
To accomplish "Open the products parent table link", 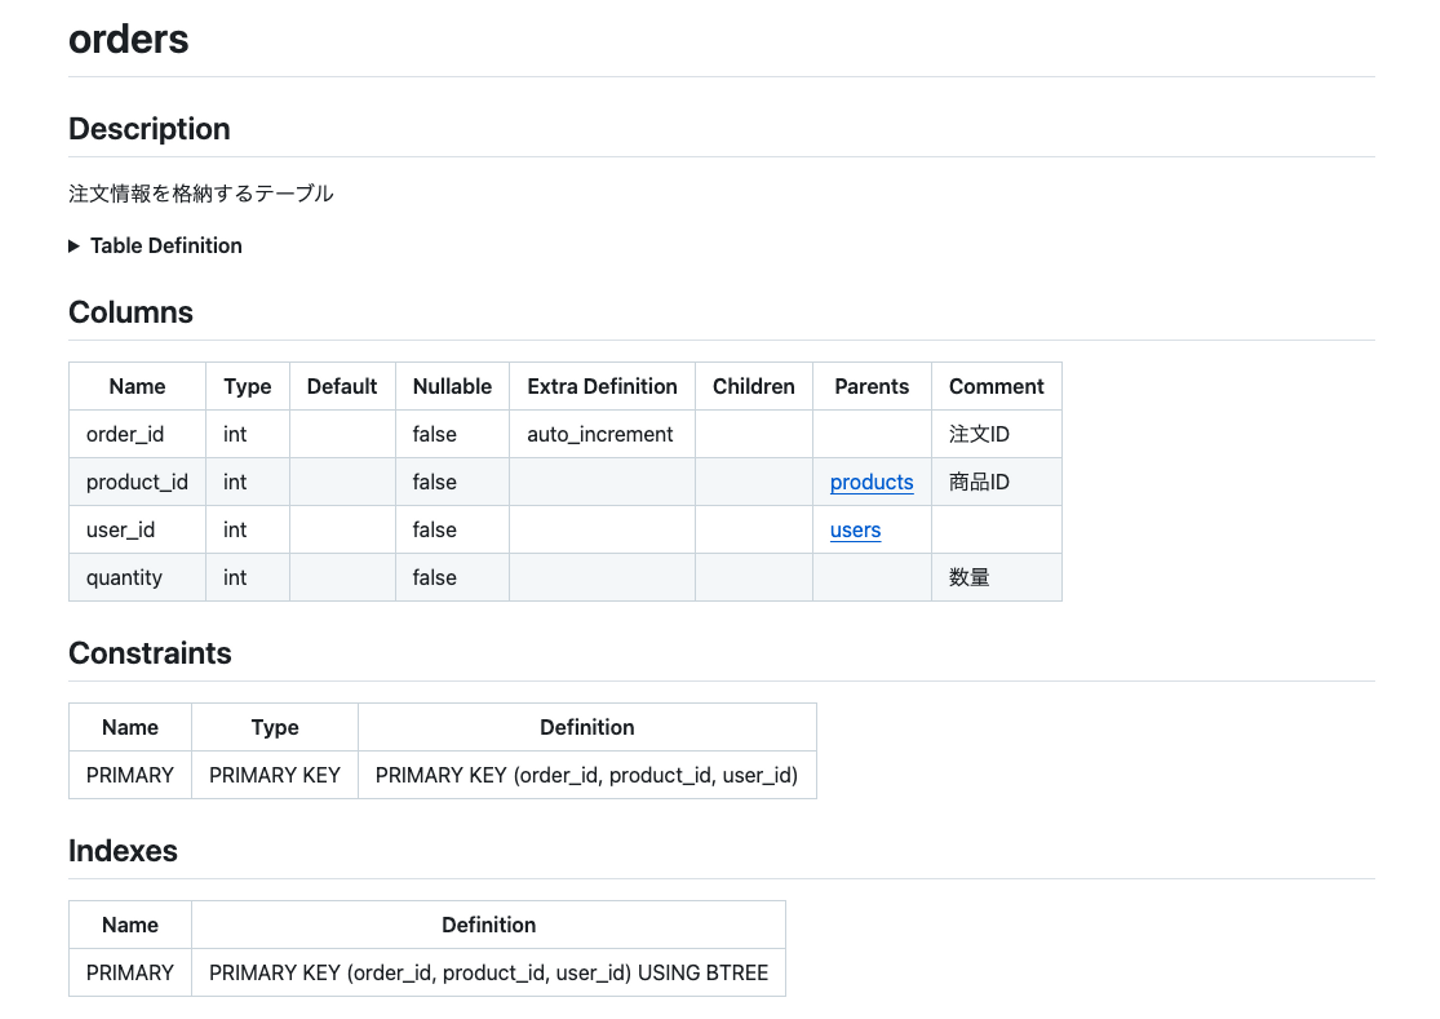I will 871,482.
